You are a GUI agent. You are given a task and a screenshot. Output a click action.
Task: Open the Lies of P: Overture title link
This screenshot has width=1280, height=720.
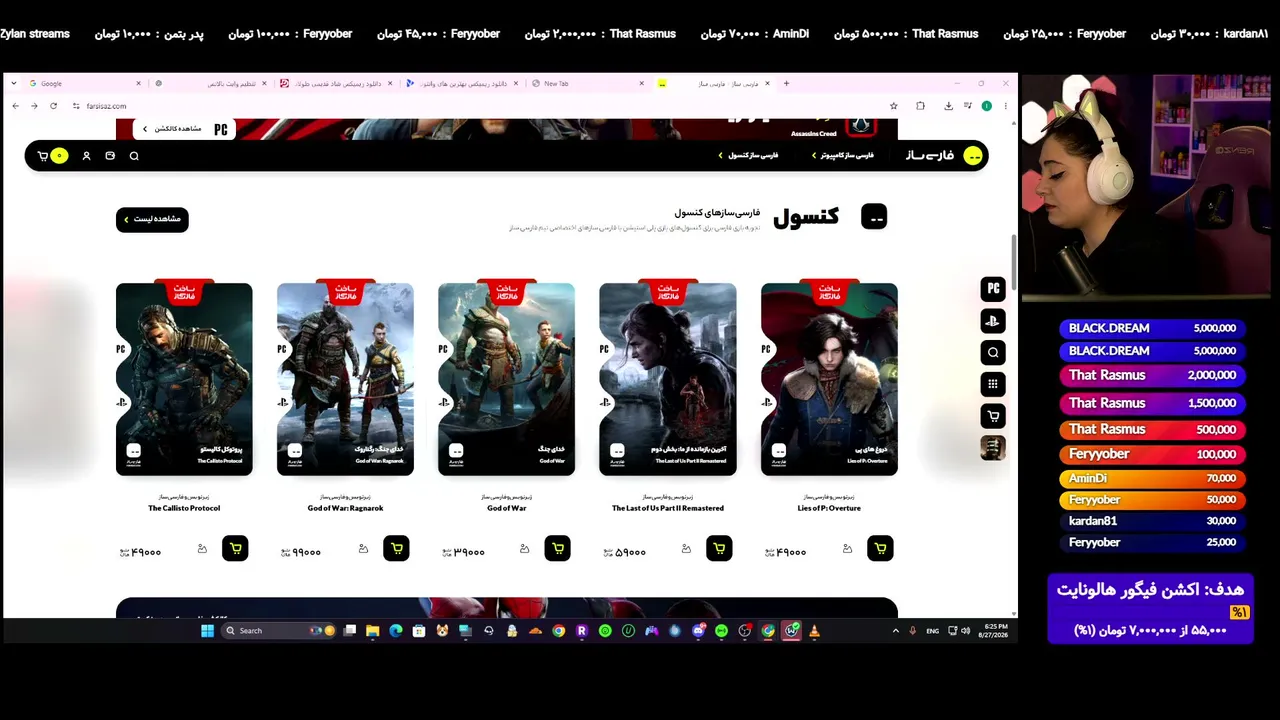[x=829, y=508]
